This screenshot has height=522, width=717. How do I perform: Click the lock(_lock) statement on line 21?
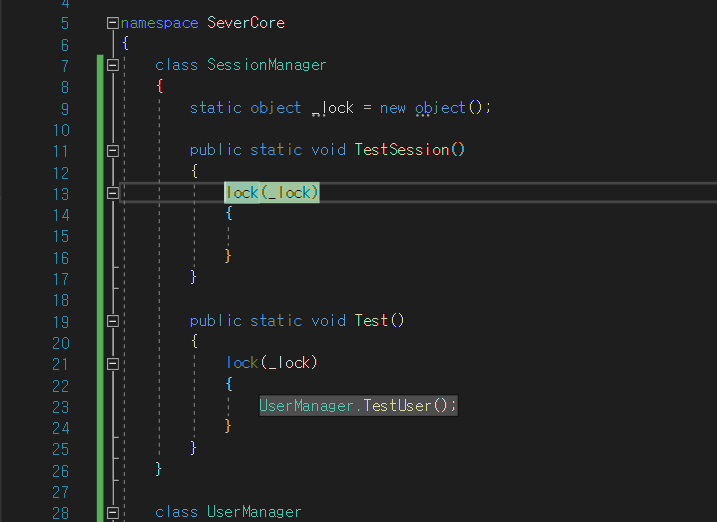[x=272, y=363]
